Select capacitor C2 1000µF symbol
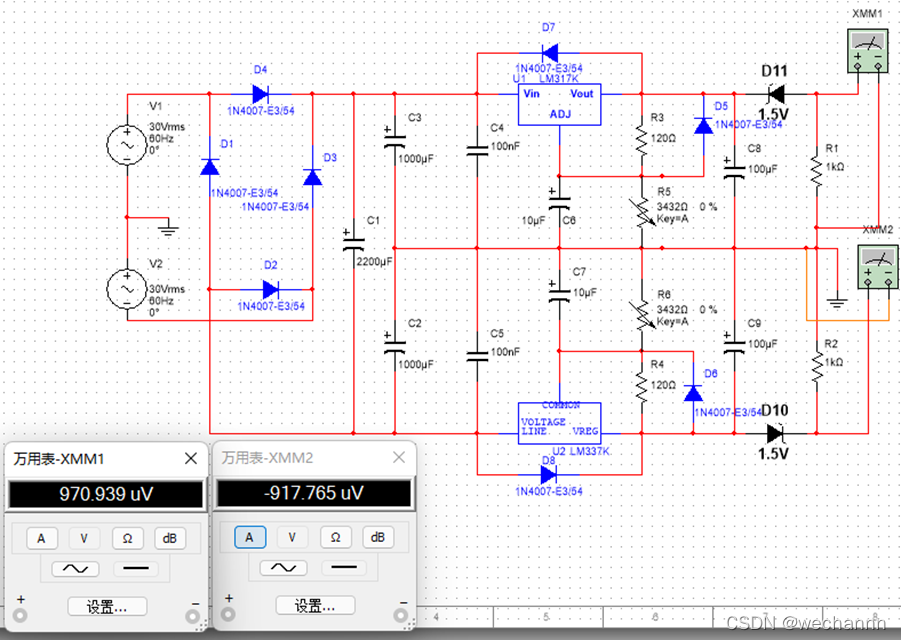Screen dimensions: 901x640 pyautogui.click(x=395, y=346)
